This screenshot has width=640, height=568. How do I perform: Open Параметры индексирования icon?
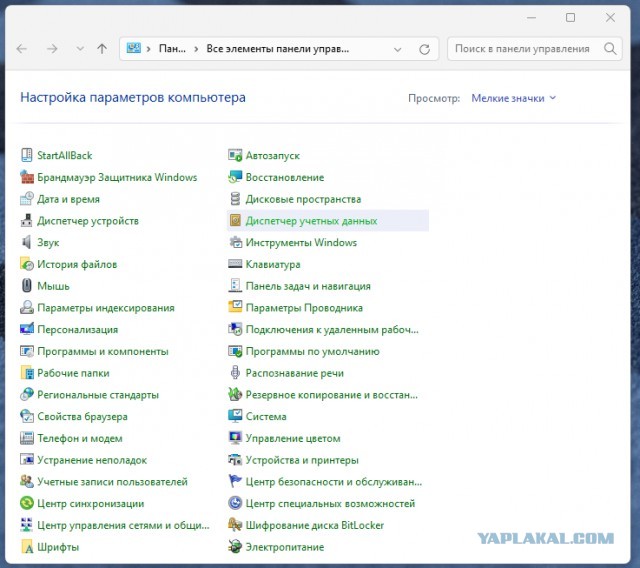27,307
